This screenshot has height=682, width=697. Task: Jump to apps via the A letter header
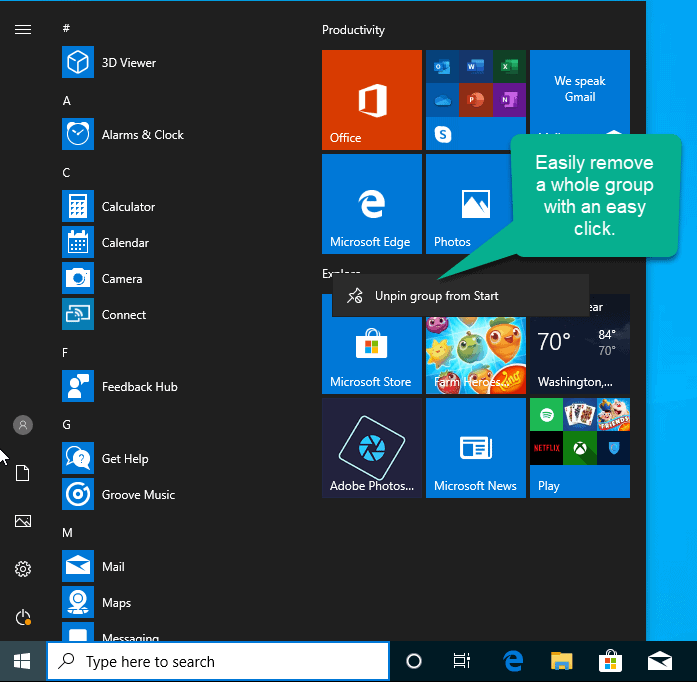pos(67,100)
